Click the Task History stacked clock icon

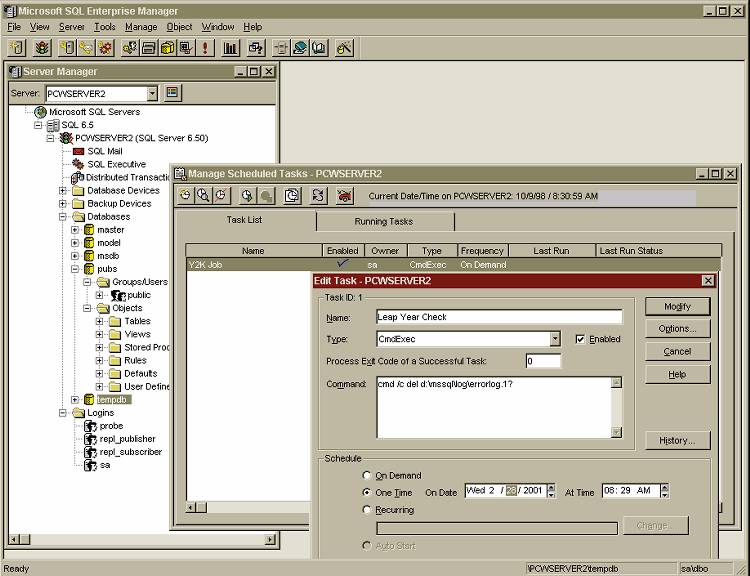292,196
